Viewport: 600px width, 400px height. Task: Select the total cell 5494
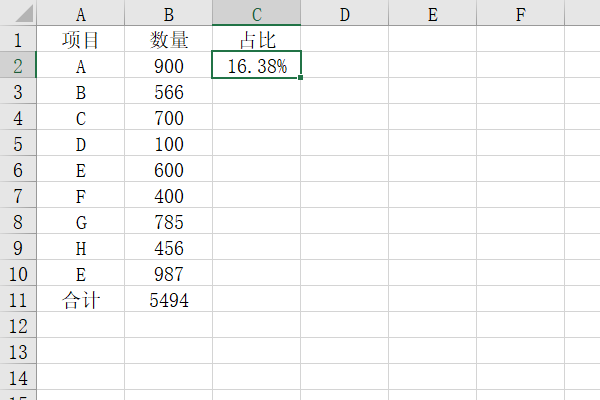tap(168, 299)
